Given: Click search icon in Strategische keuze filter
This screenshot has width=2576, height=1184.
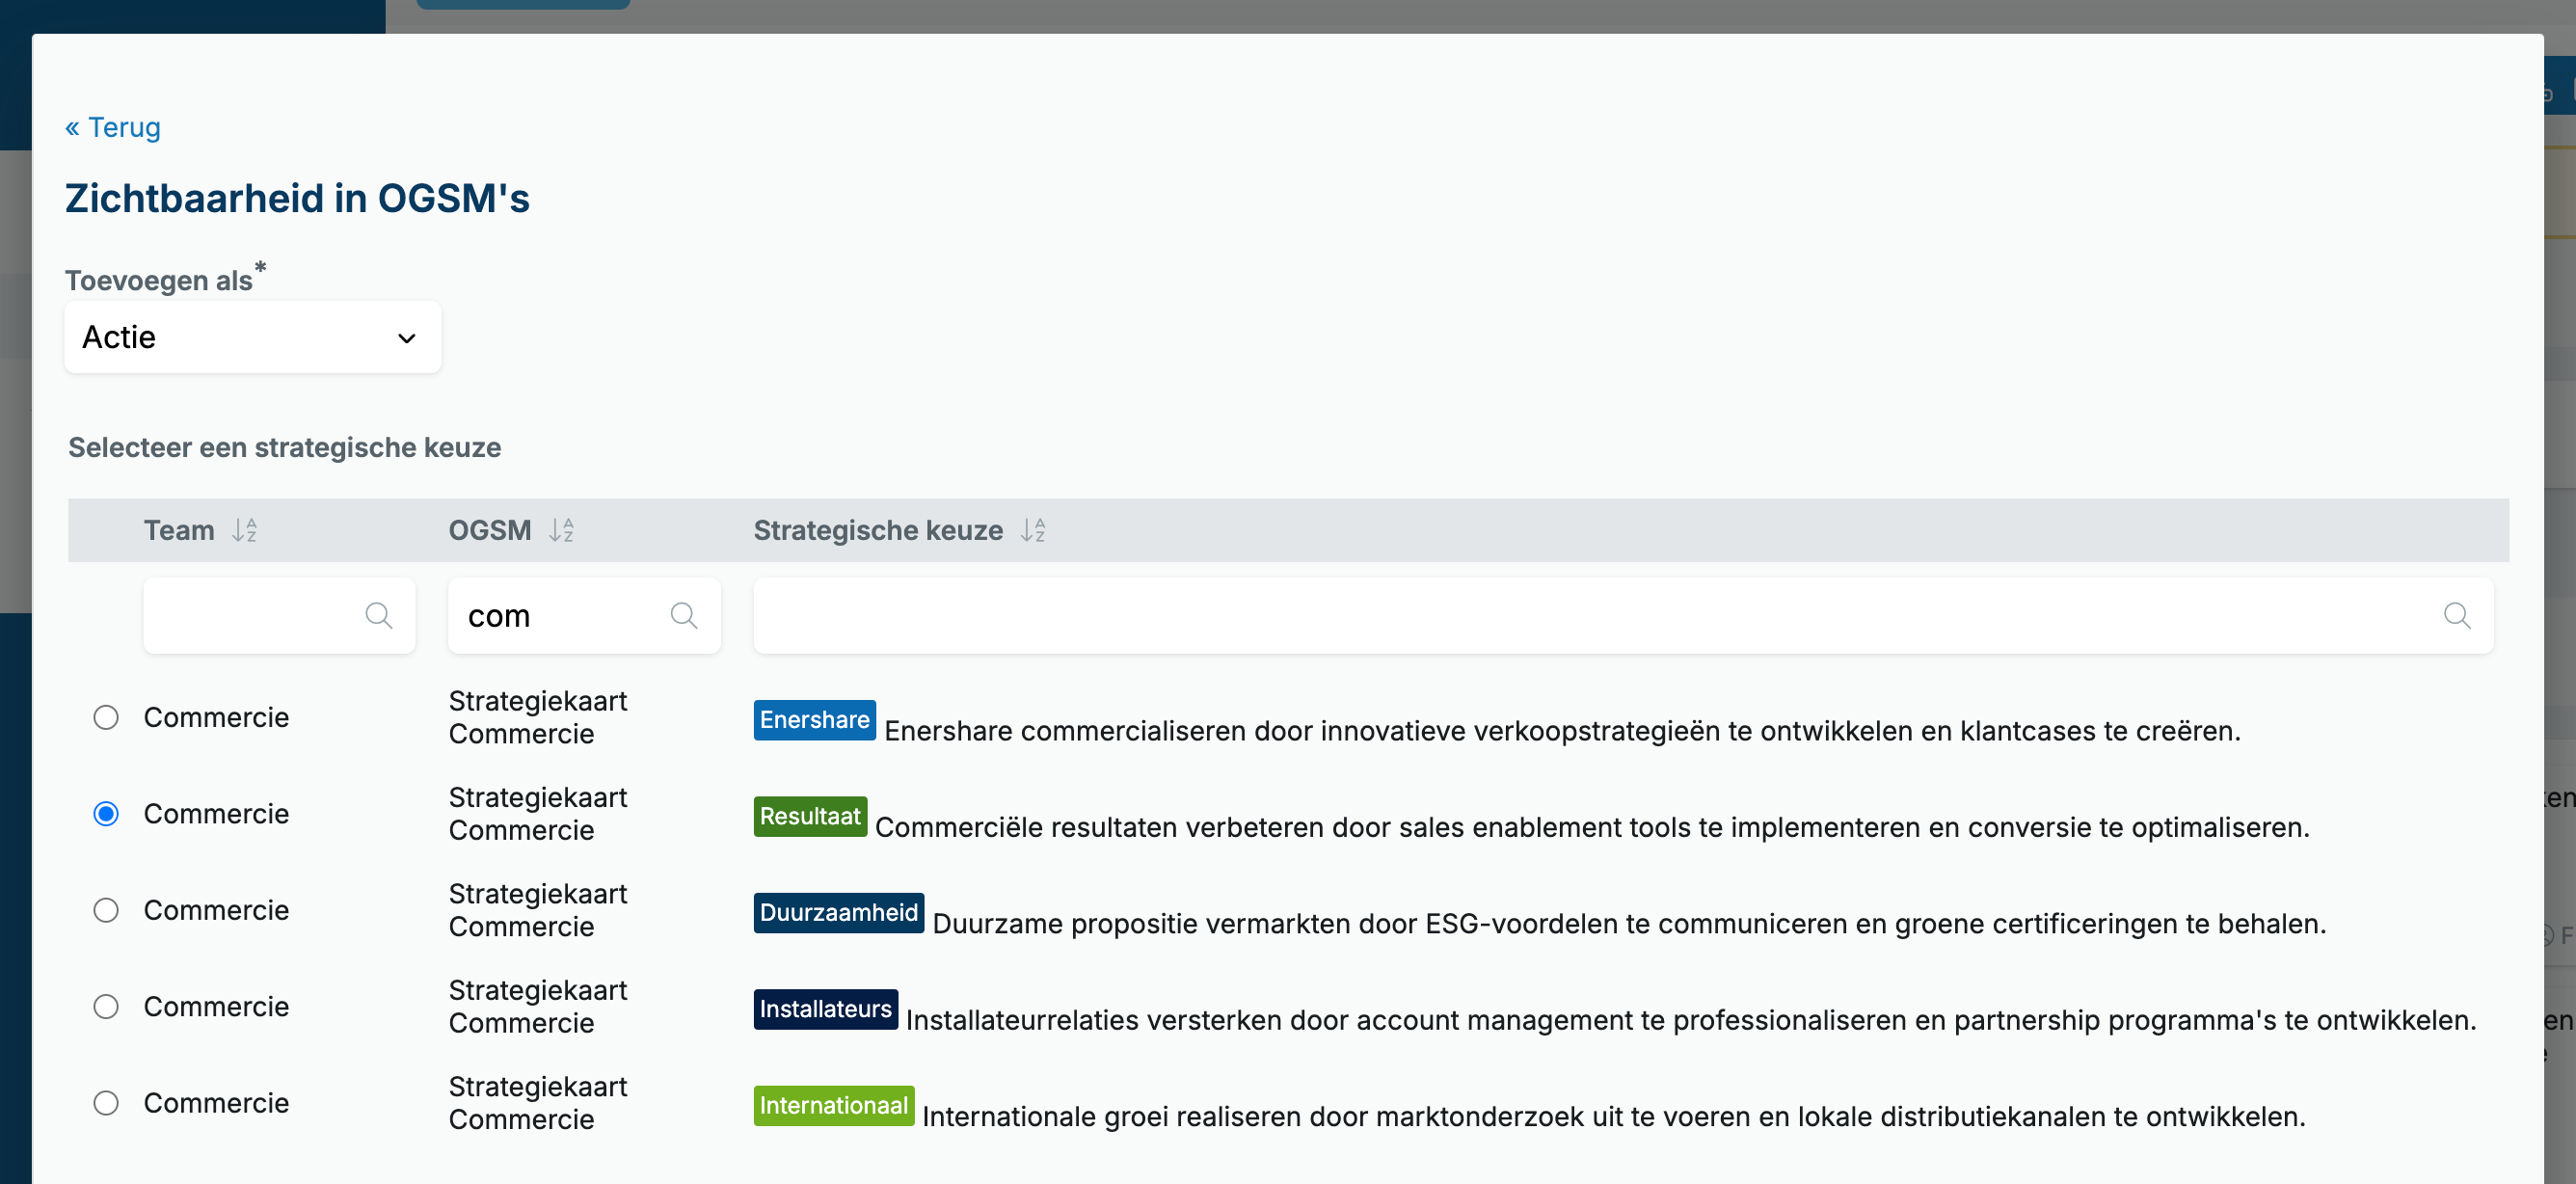Looking at the screenshot, I should click(x=2457, y=616).
